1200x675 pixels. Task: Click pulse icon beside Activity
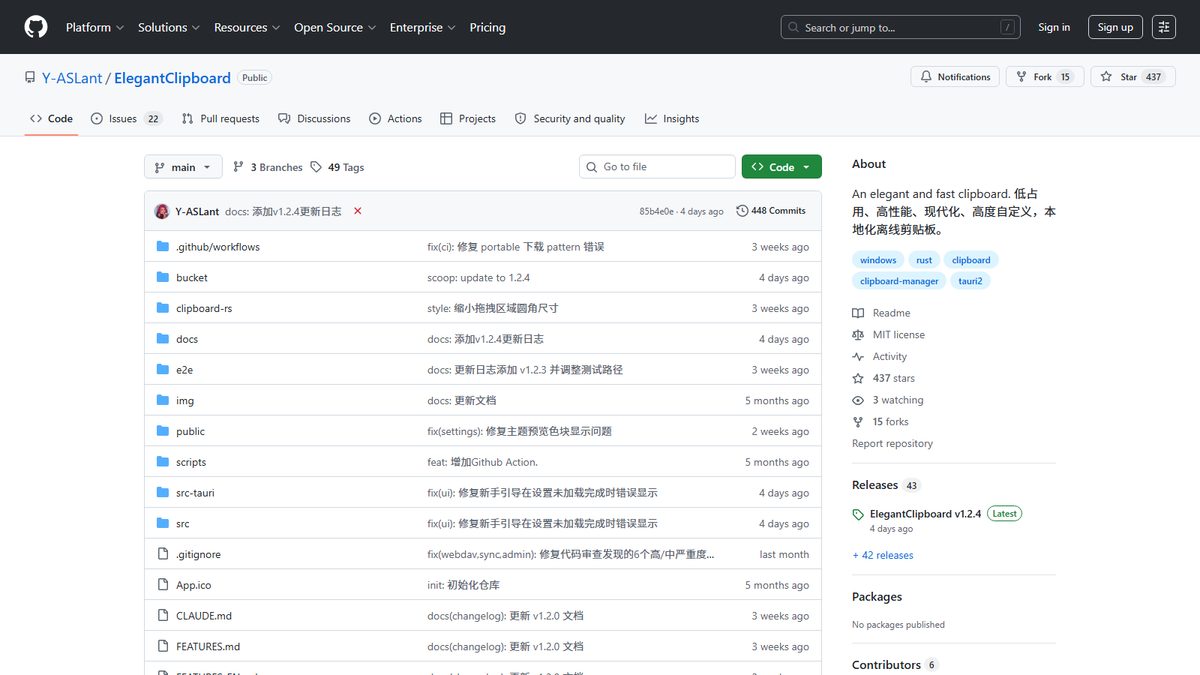point(858,357)
